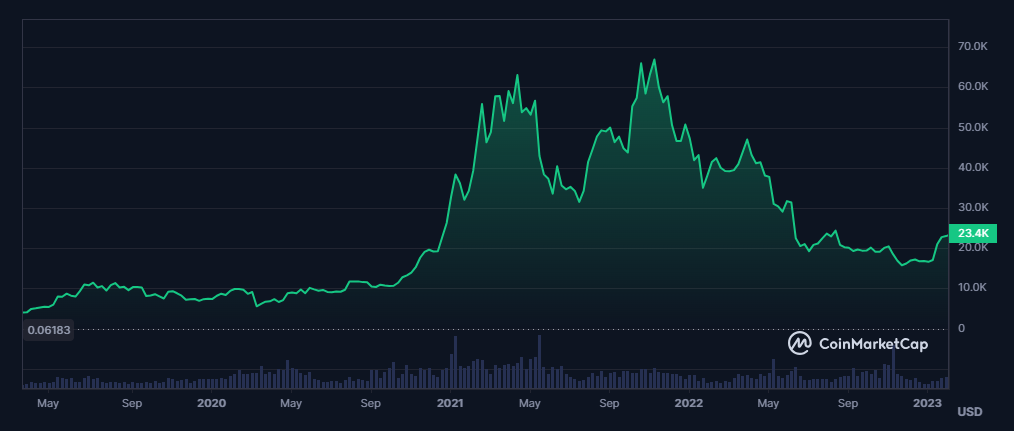
Task: Pick the 50.0K price axis label
Action: click(973, 128)
